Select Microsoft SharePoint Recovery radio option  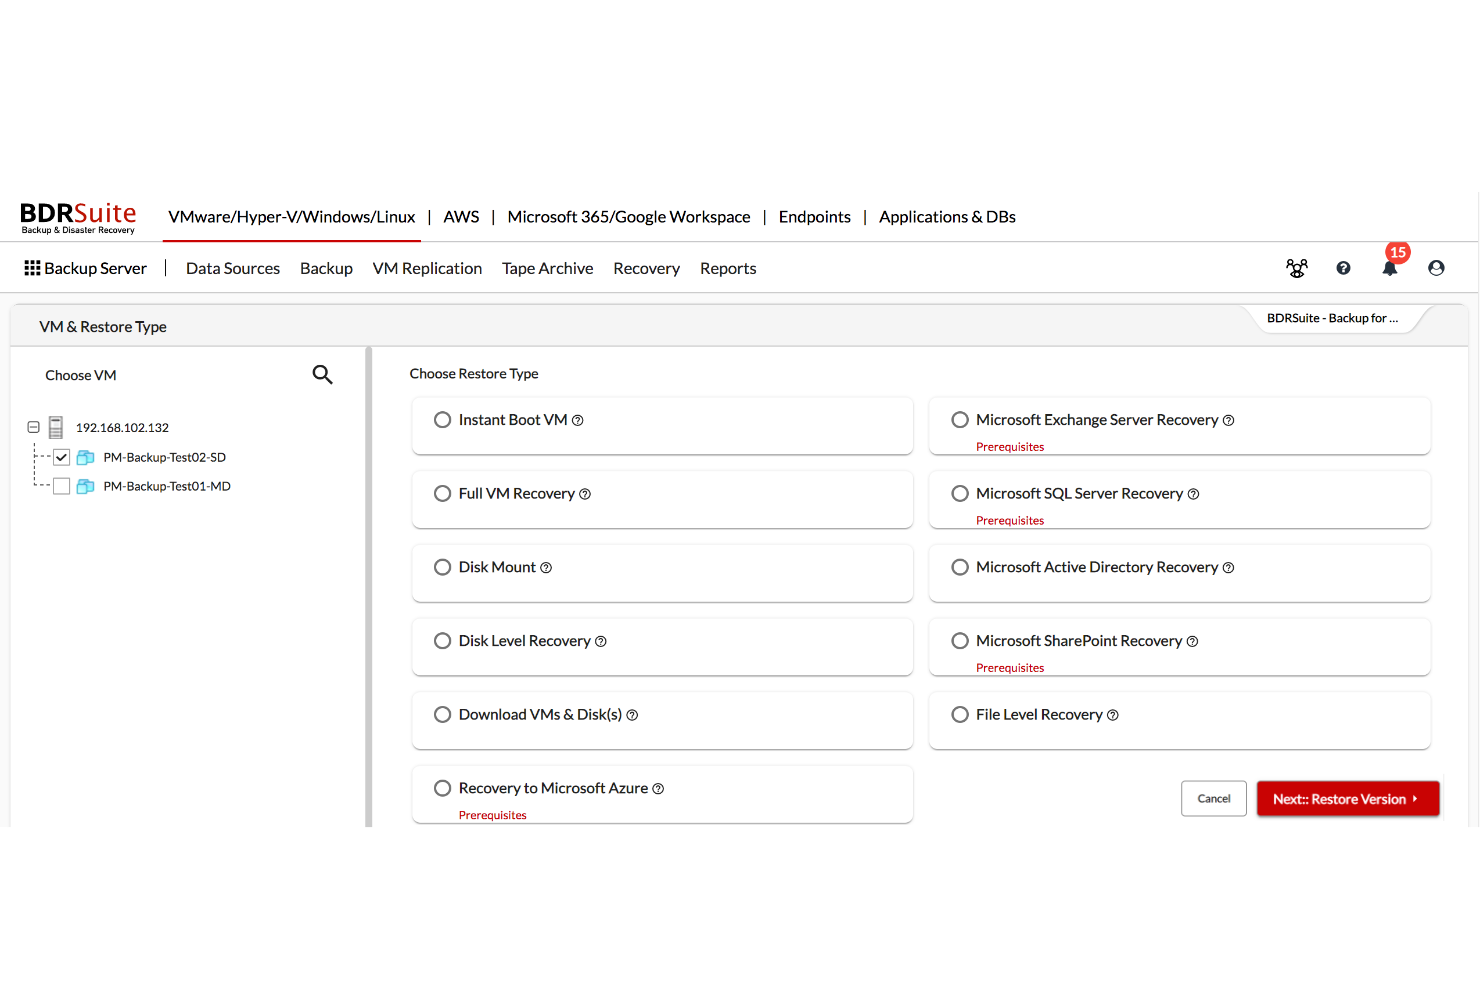960,641
